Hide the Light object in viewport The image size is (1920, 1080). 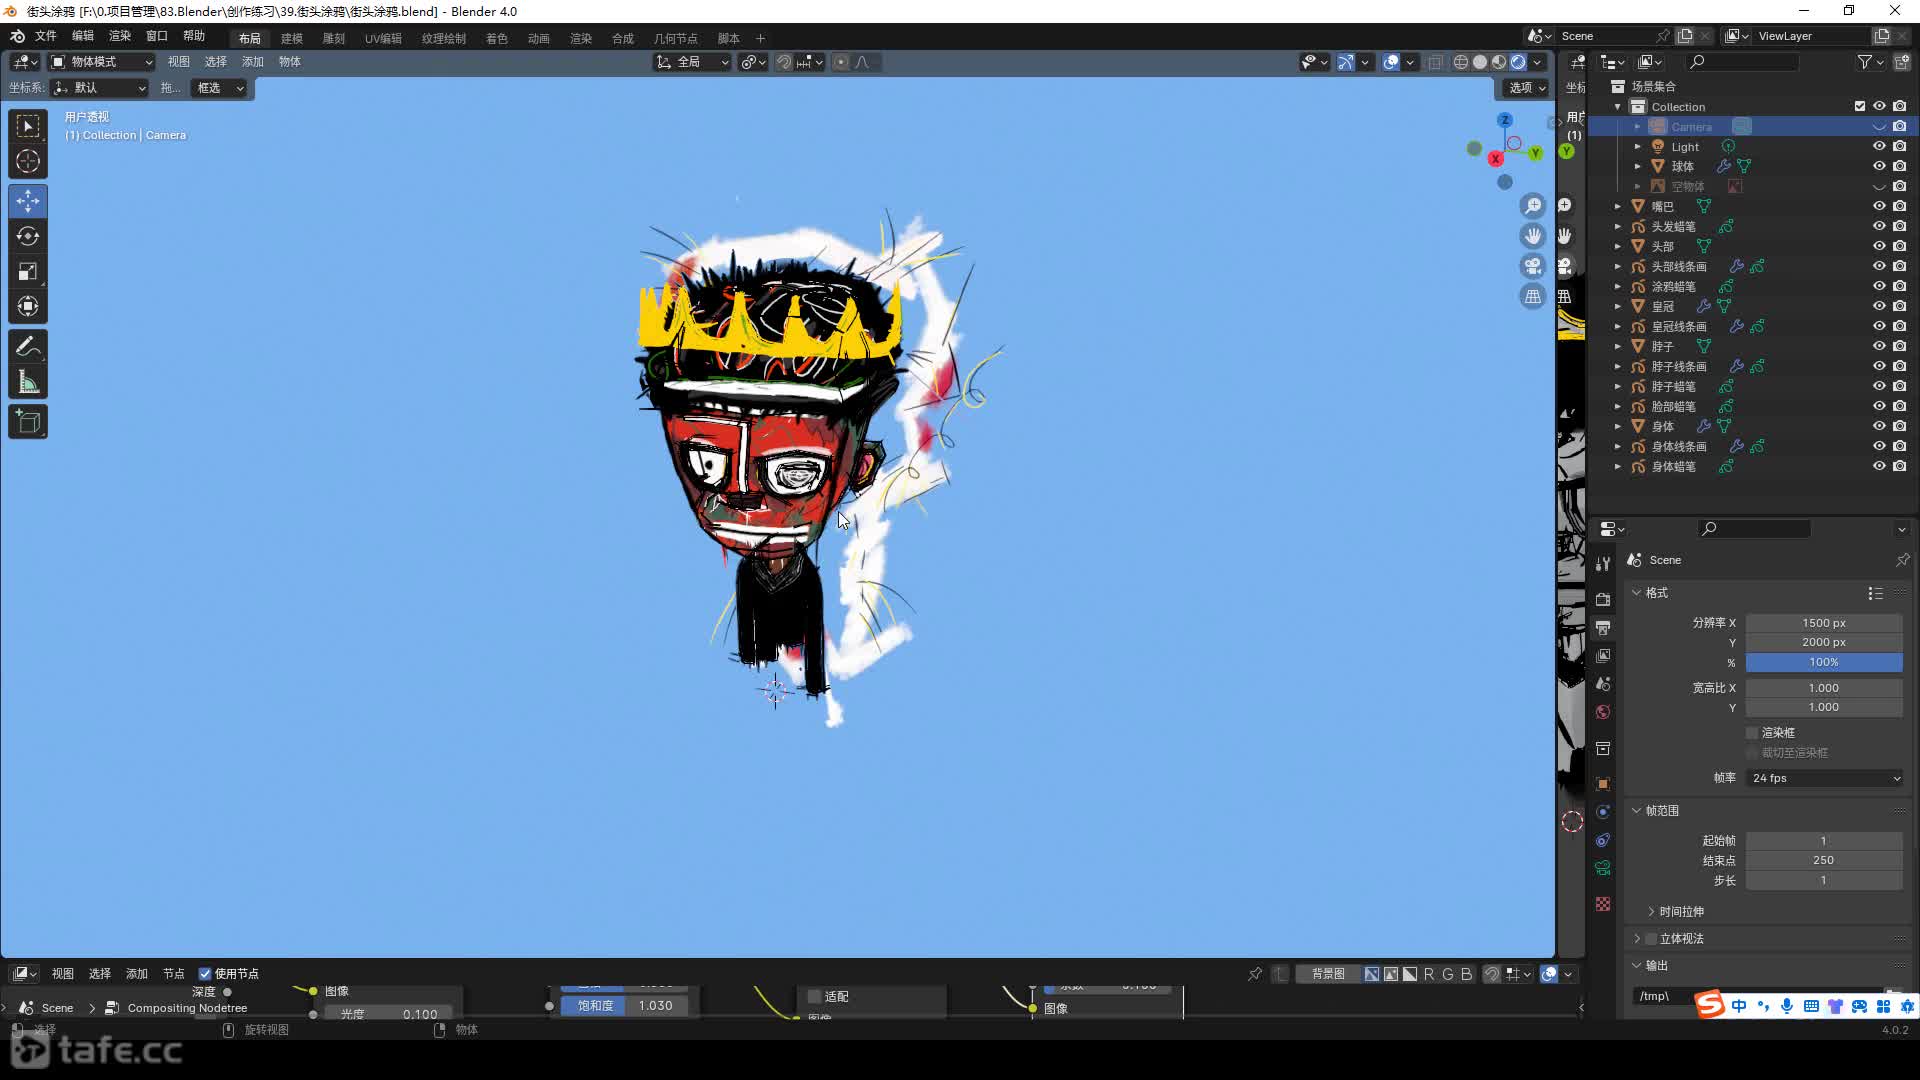(1879, 146)
